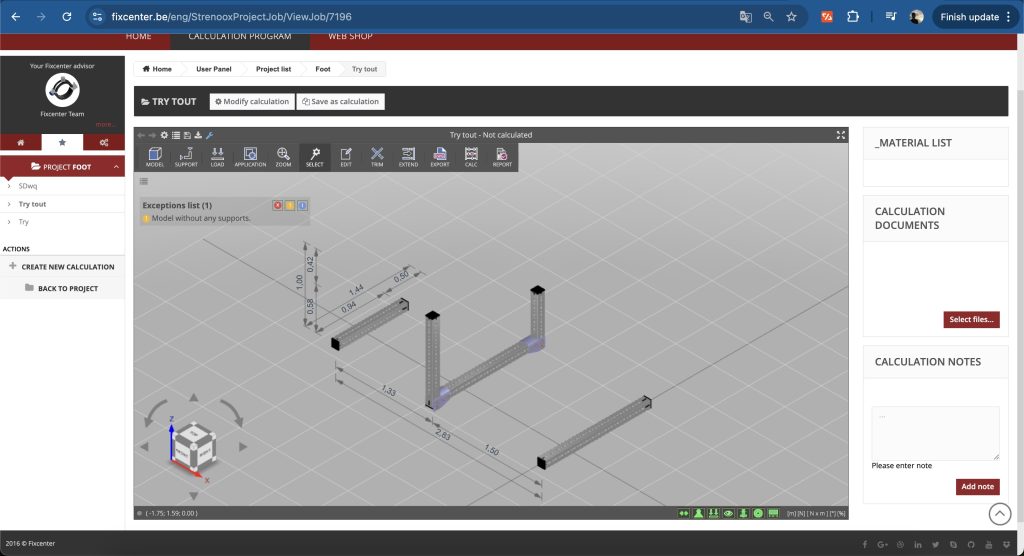Switch to the favorites star tab
The image size is (1024, 556).
pos(62,143)
